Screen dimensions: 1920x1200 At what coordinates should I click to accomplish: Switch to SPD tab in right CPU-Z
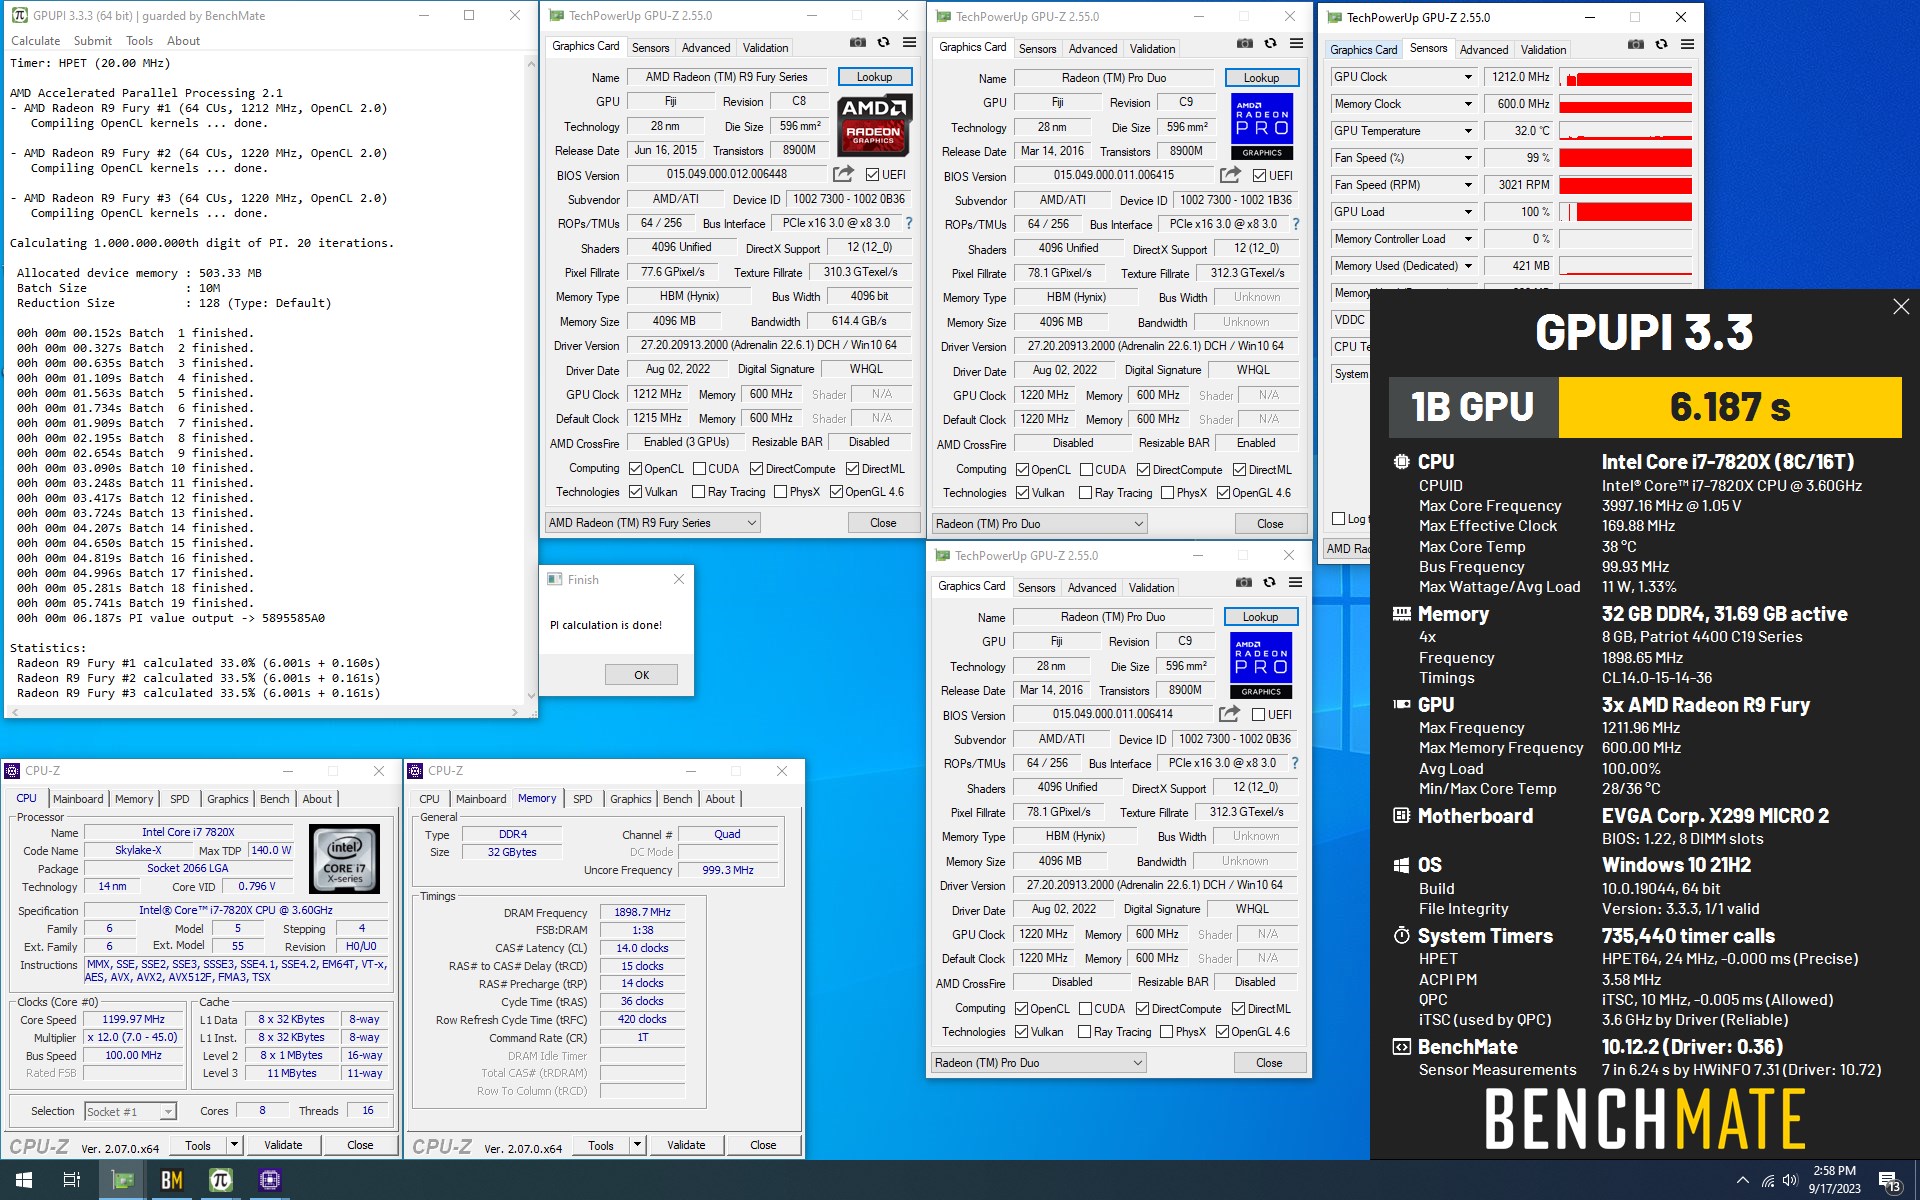(x=582, y=799)
